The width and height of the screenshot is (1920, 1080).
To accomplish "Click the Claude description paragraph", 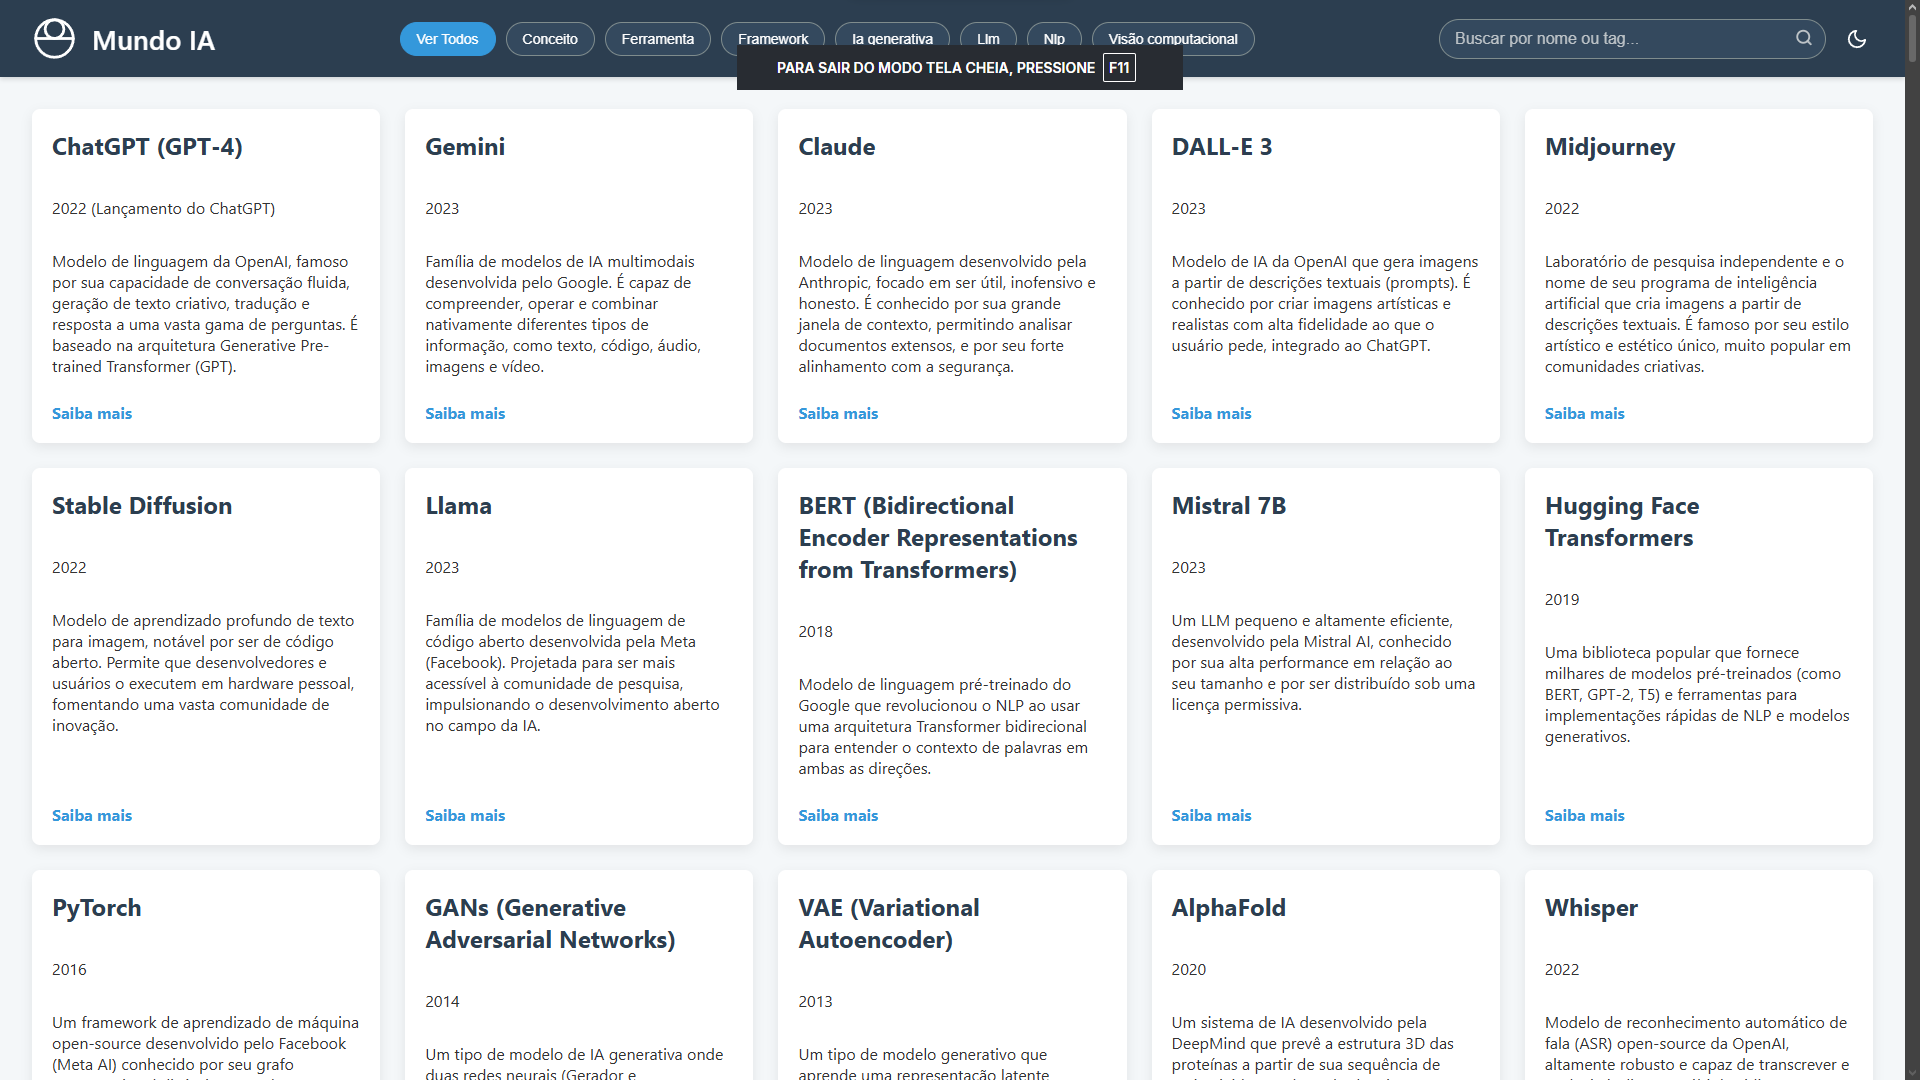I will (x=947, y=314).
